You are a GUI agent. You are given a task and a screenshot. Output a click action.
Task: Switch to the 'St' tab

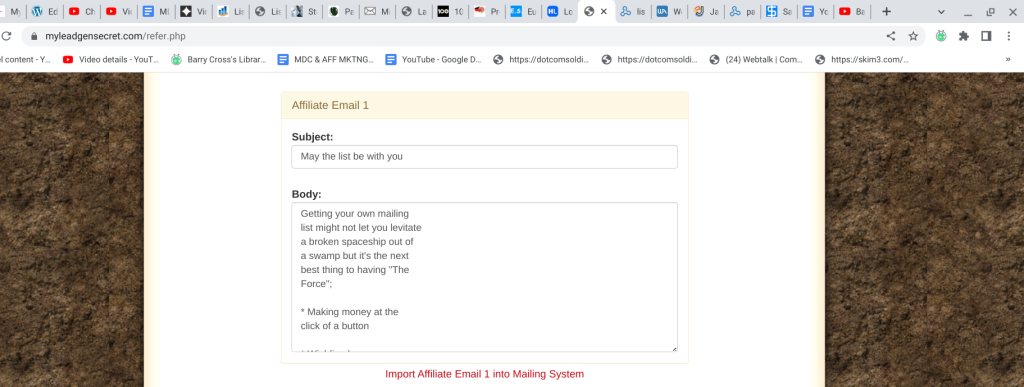point(306,11)
